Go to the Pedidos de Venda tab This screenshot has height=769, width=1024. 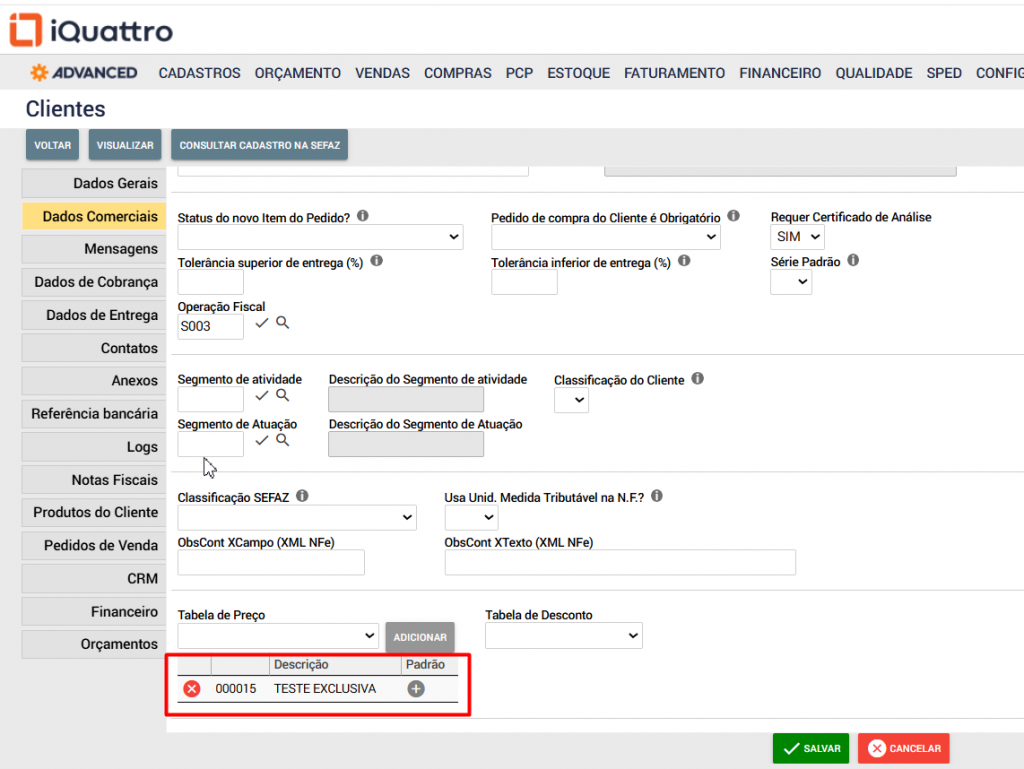(93, 546)
